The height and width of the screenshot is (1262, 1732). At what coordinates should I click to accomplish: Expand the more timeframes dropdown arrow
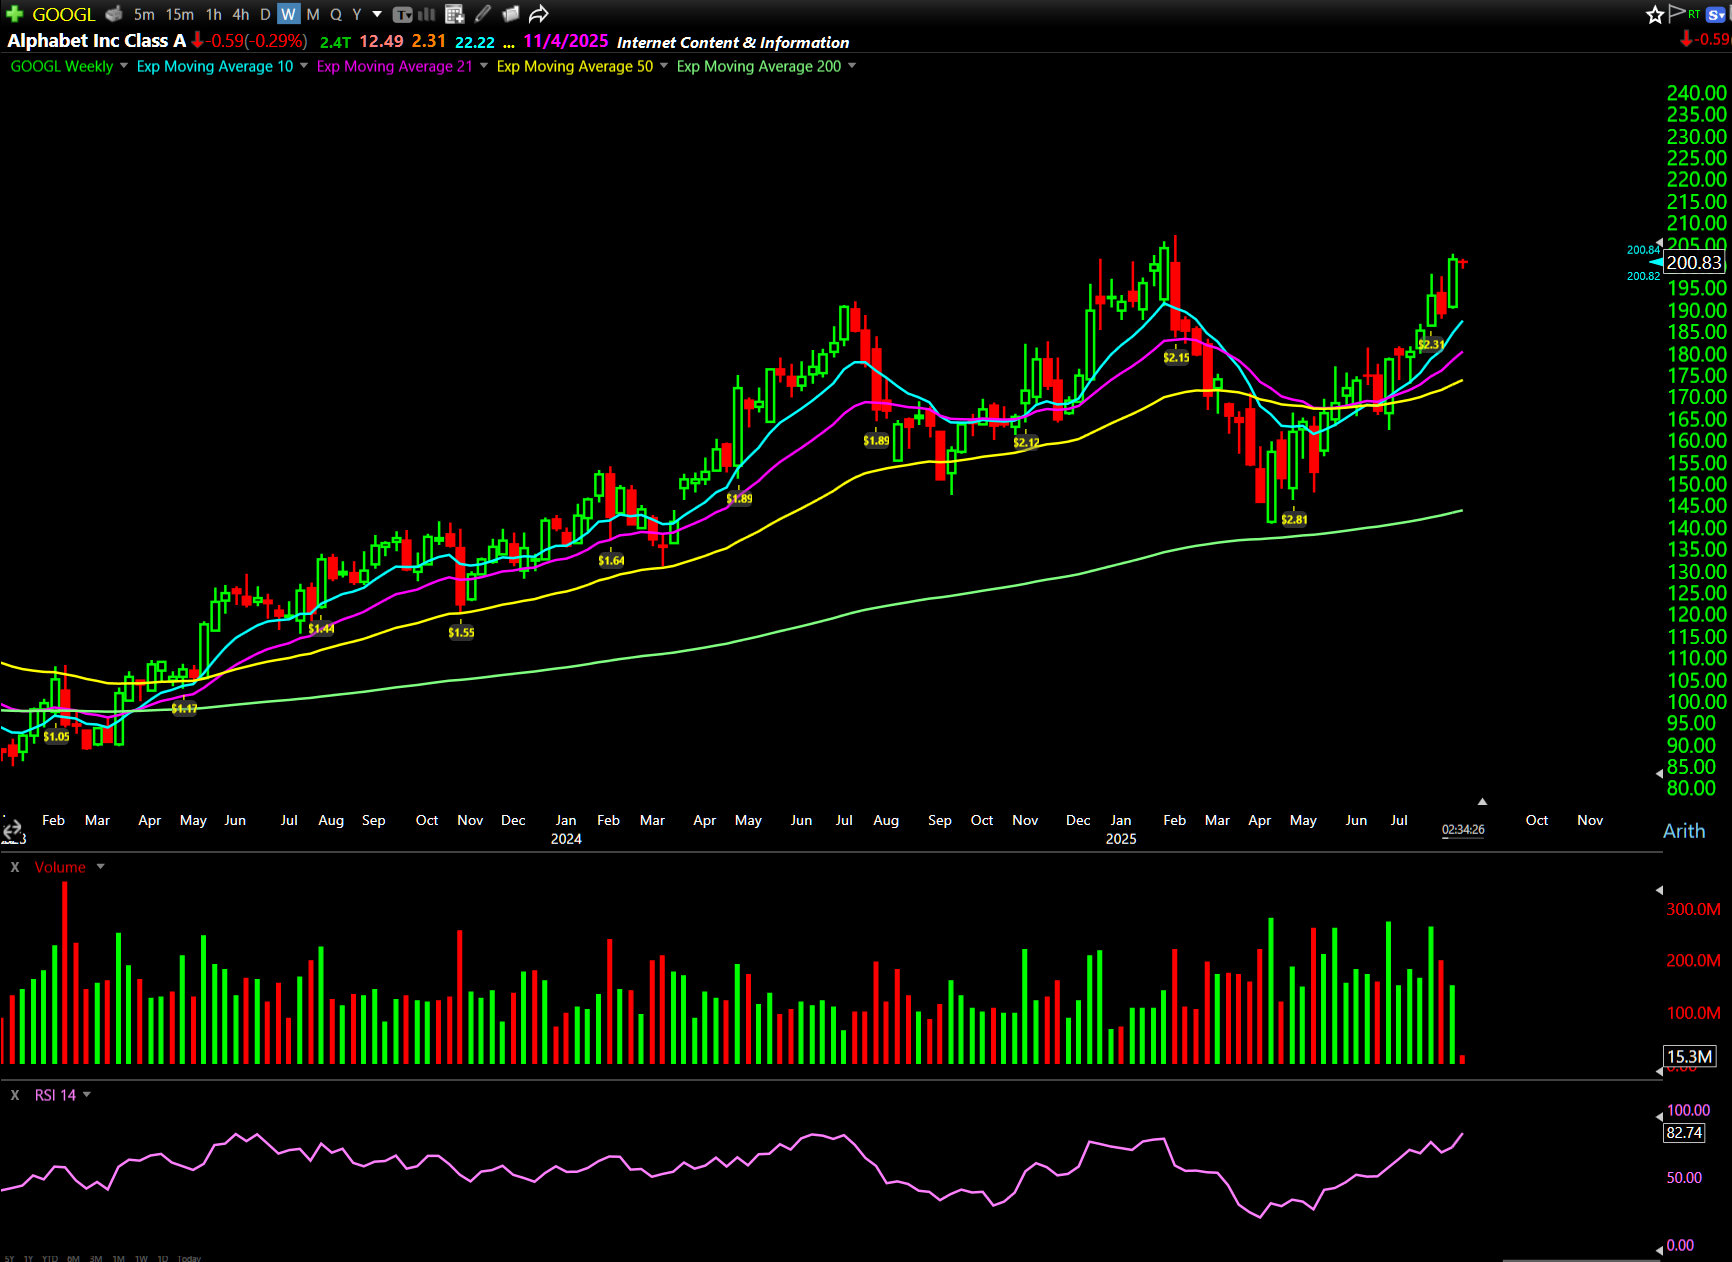tap(377, 14)
